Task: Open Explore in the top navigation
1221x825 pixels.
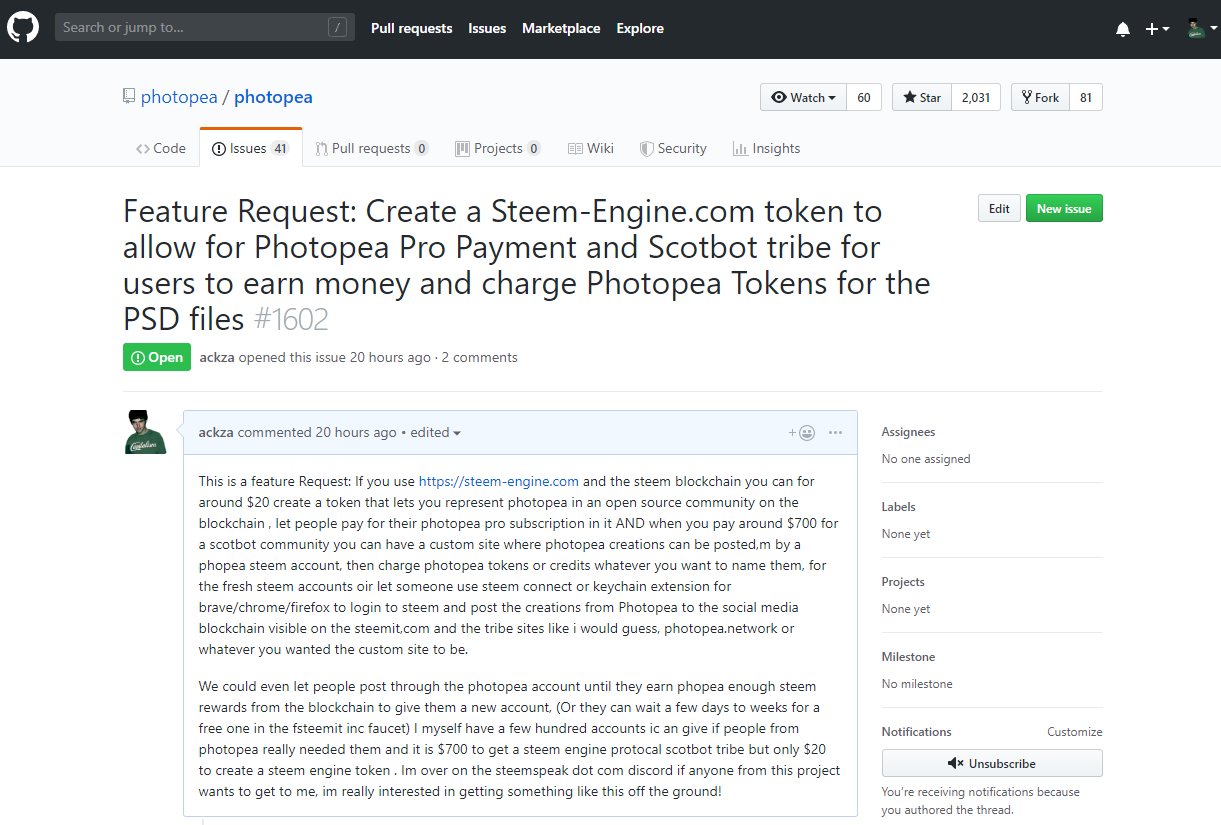Action: (640, 29)
